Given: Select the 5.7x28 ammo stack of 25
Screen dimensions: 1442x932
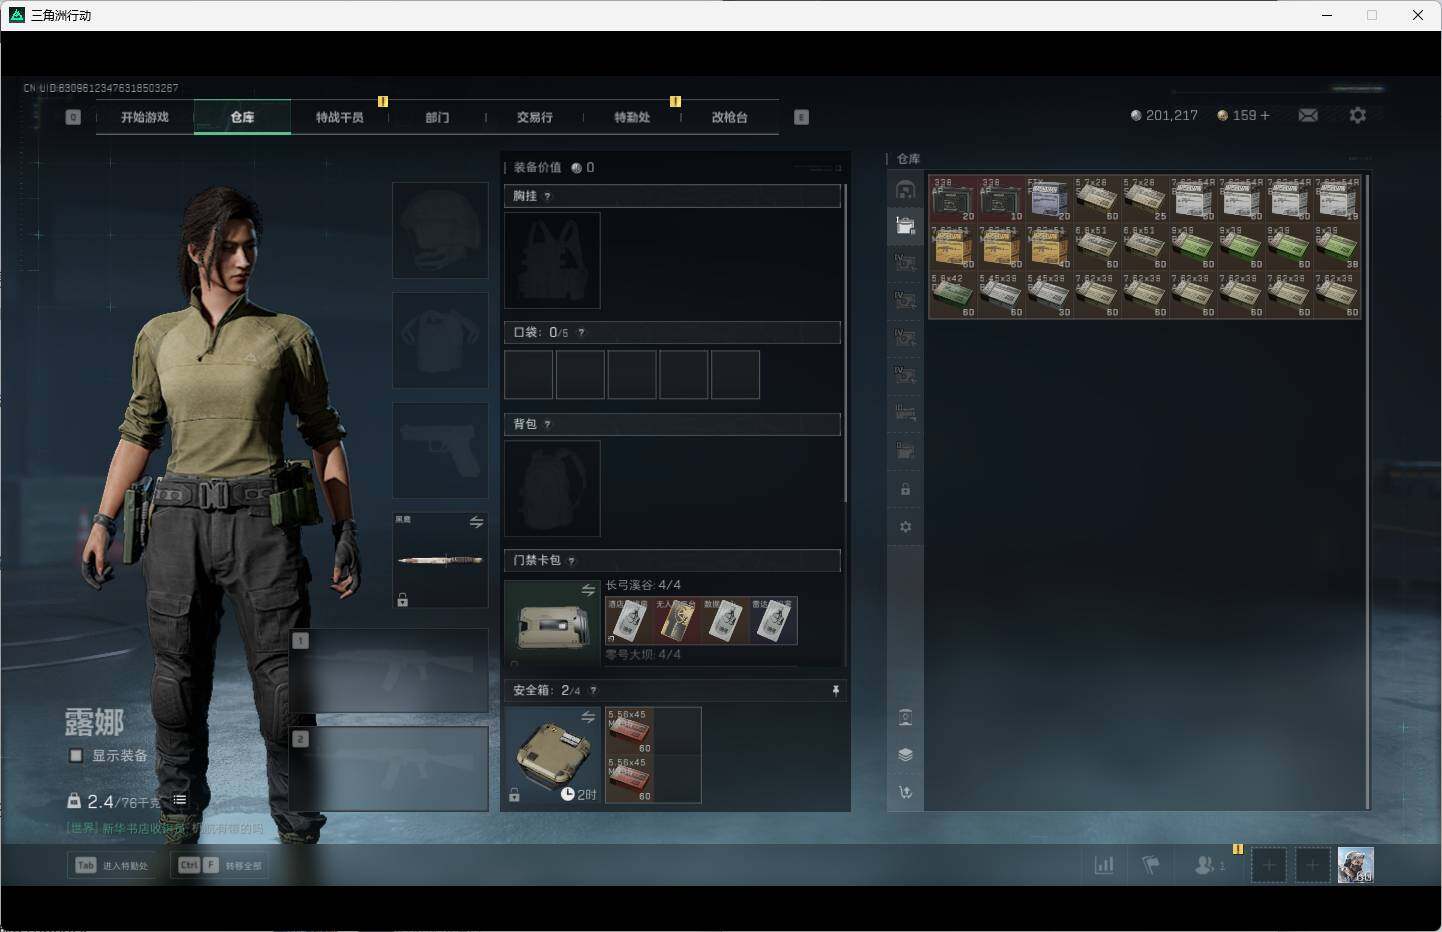Looking at the screenshot, I should coord(1145,199).
